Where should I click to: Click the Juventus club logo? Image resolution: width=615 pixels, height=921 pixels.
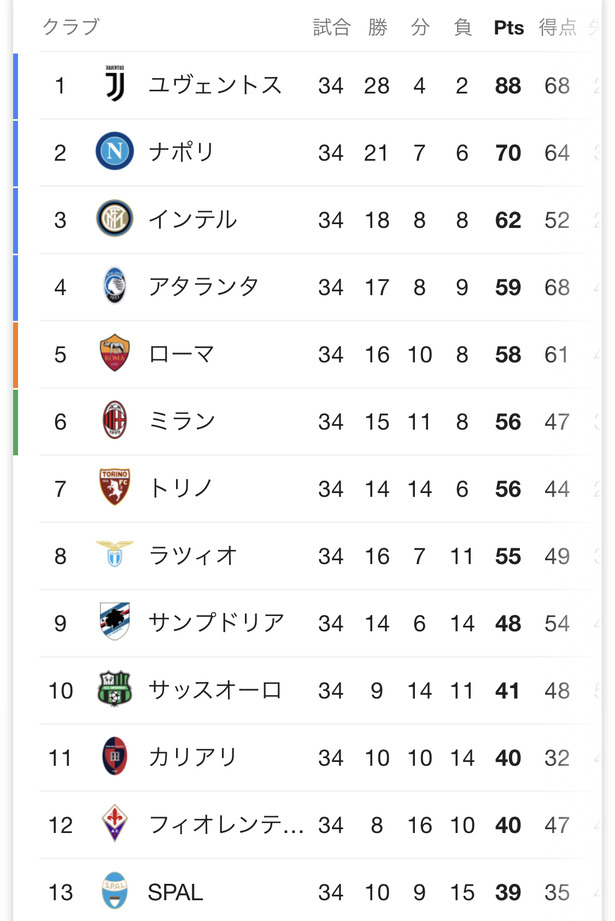tap(115, 84)
